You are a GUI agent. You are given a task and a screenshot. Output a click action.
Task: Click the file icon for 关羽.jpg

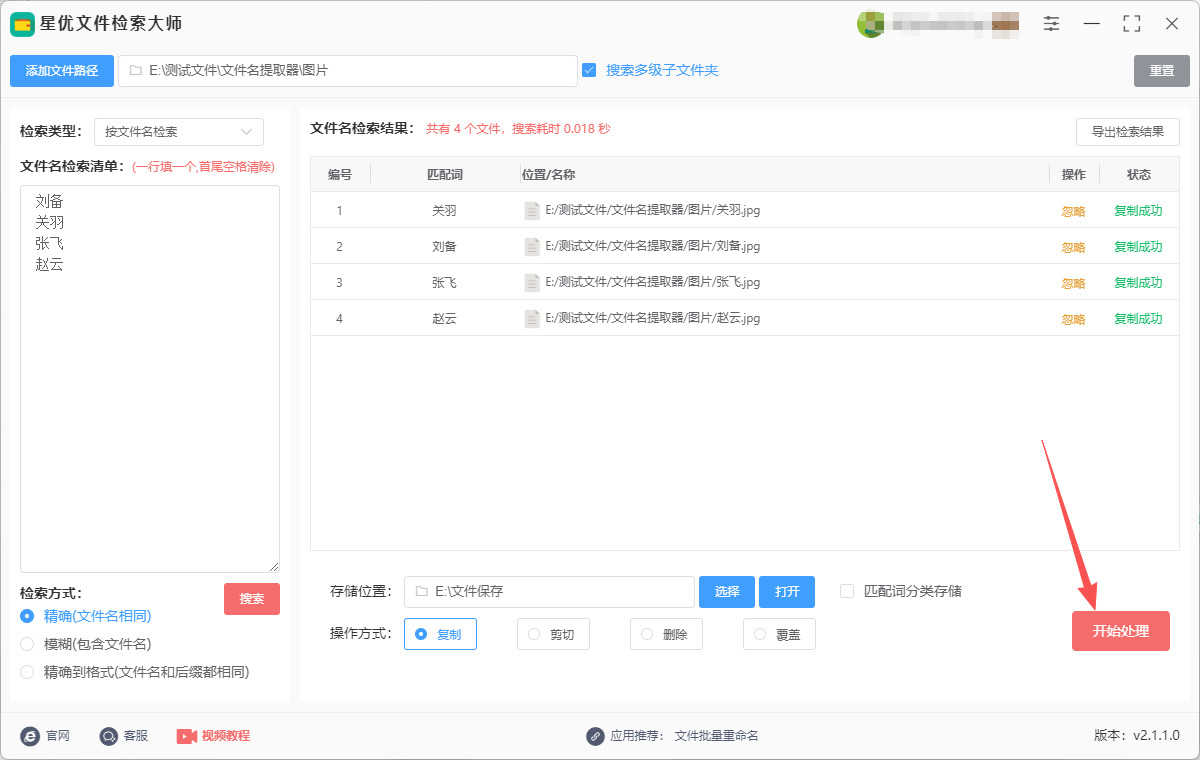[x=532, y=211]
